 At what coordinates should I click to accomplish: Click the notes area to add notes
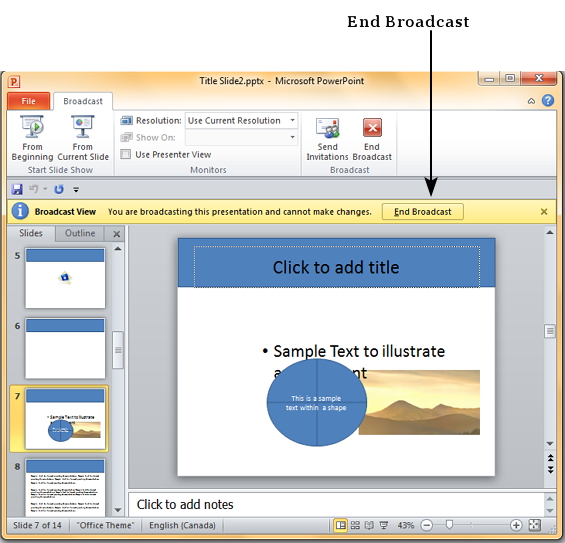tap(336, 504)
